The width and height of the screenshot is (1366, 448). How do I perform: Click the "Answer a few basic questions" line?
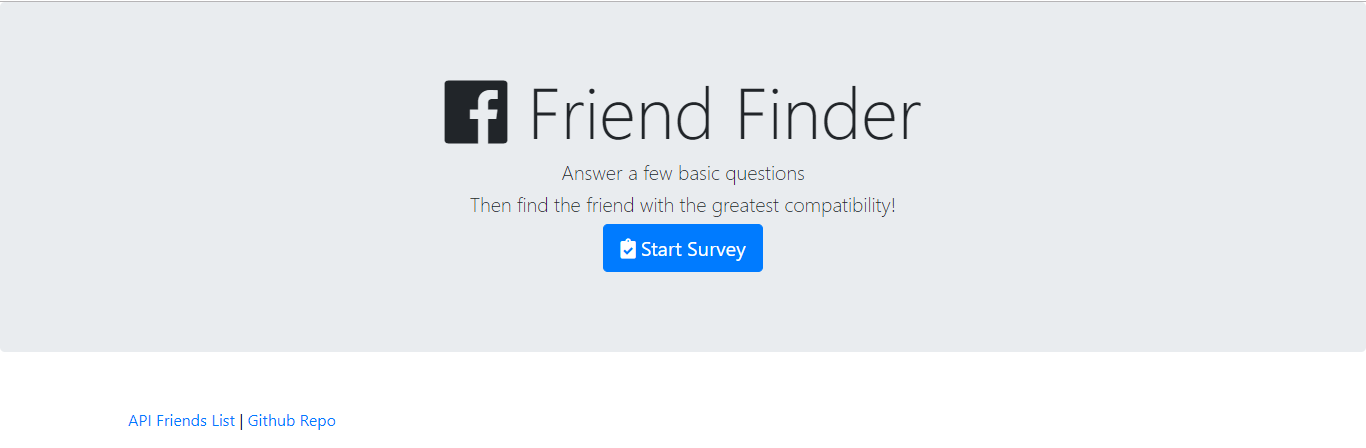tap(683, 174)
